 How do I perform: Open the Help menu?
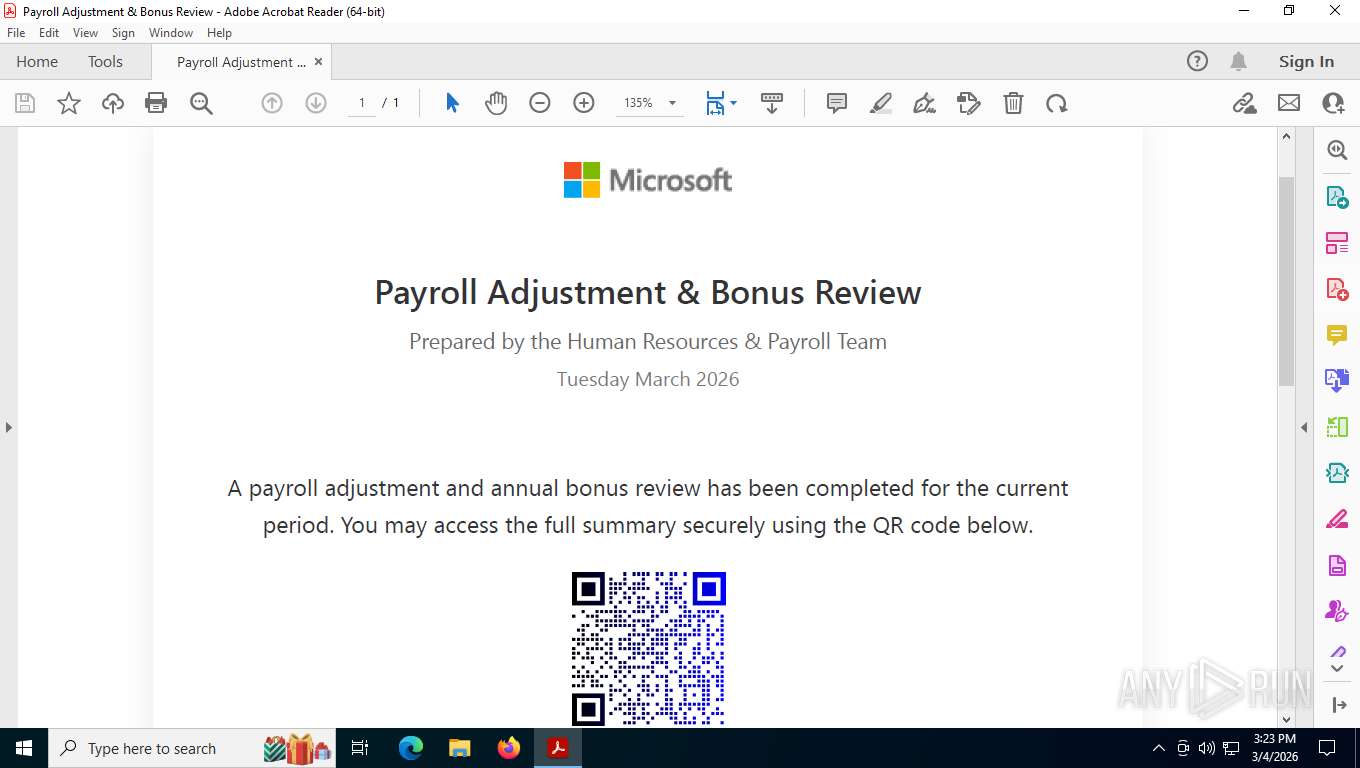(x=219, y=33)
